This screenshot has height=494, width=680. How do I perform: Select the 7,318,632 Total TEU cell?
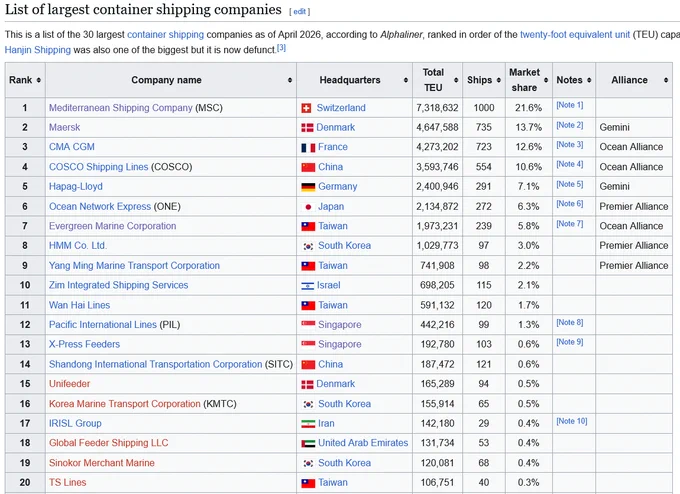click(437, 108)
